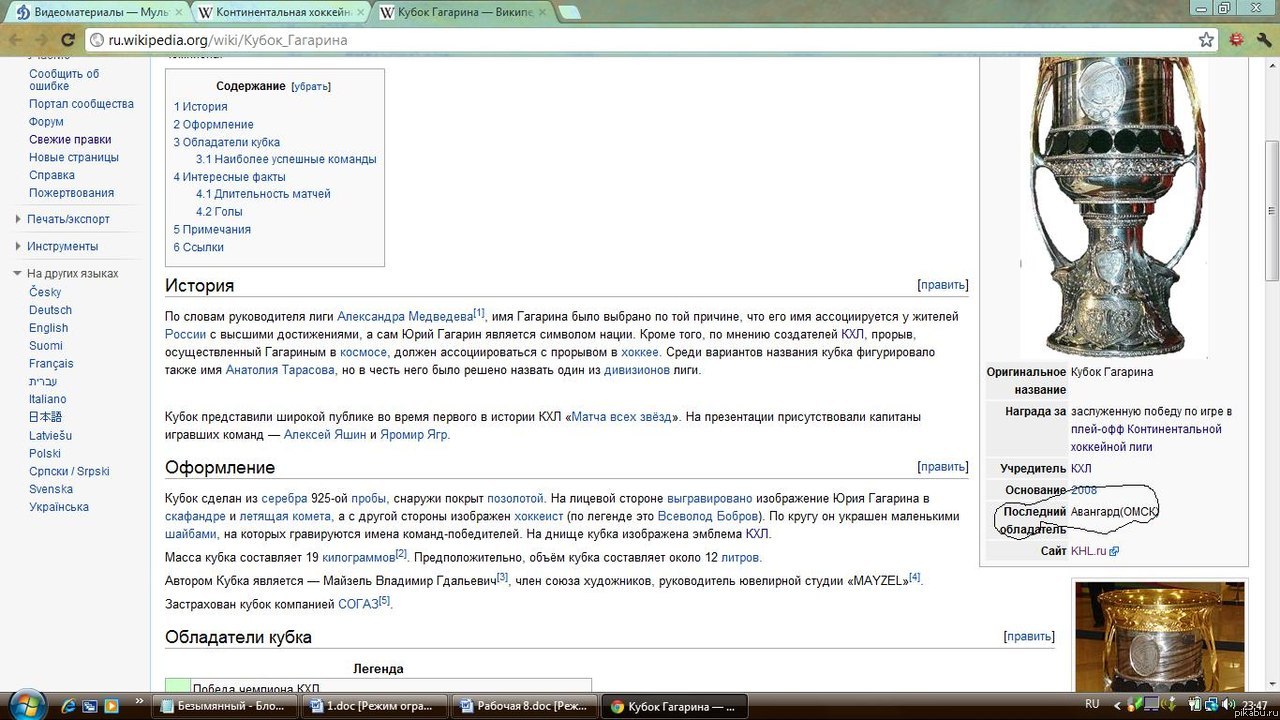This screenshot has height=720, width=1280.
Task: Edit the Обладатели кубка section via править
Action: click(1028, 636)
